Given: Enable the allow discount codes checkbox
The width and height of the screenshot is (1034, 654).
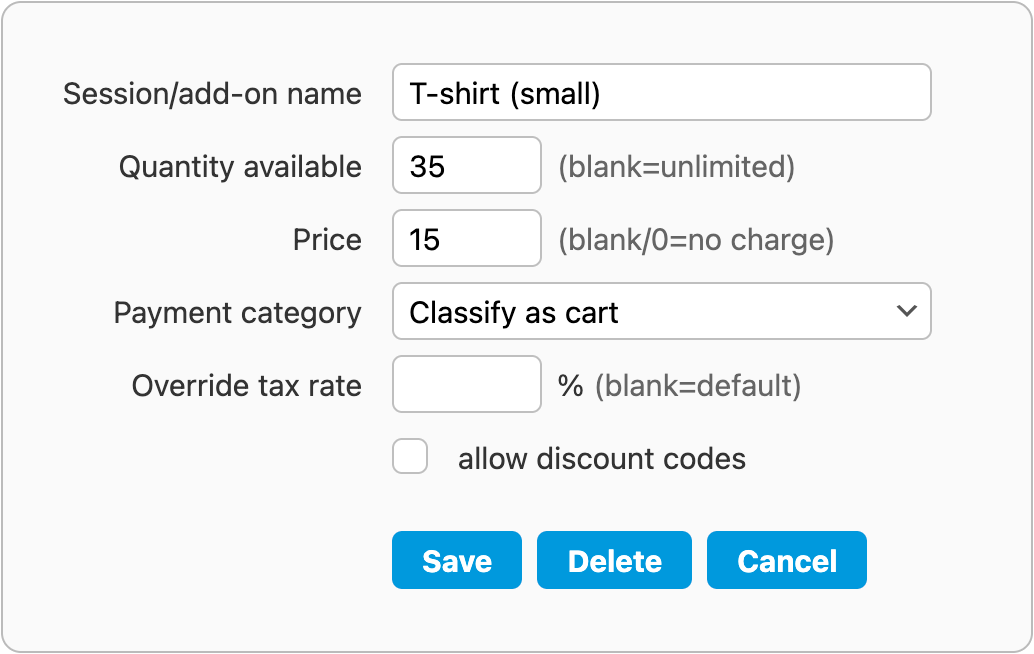Looking at the screenshot, I should pyautogui.click(x=410, y=457).
